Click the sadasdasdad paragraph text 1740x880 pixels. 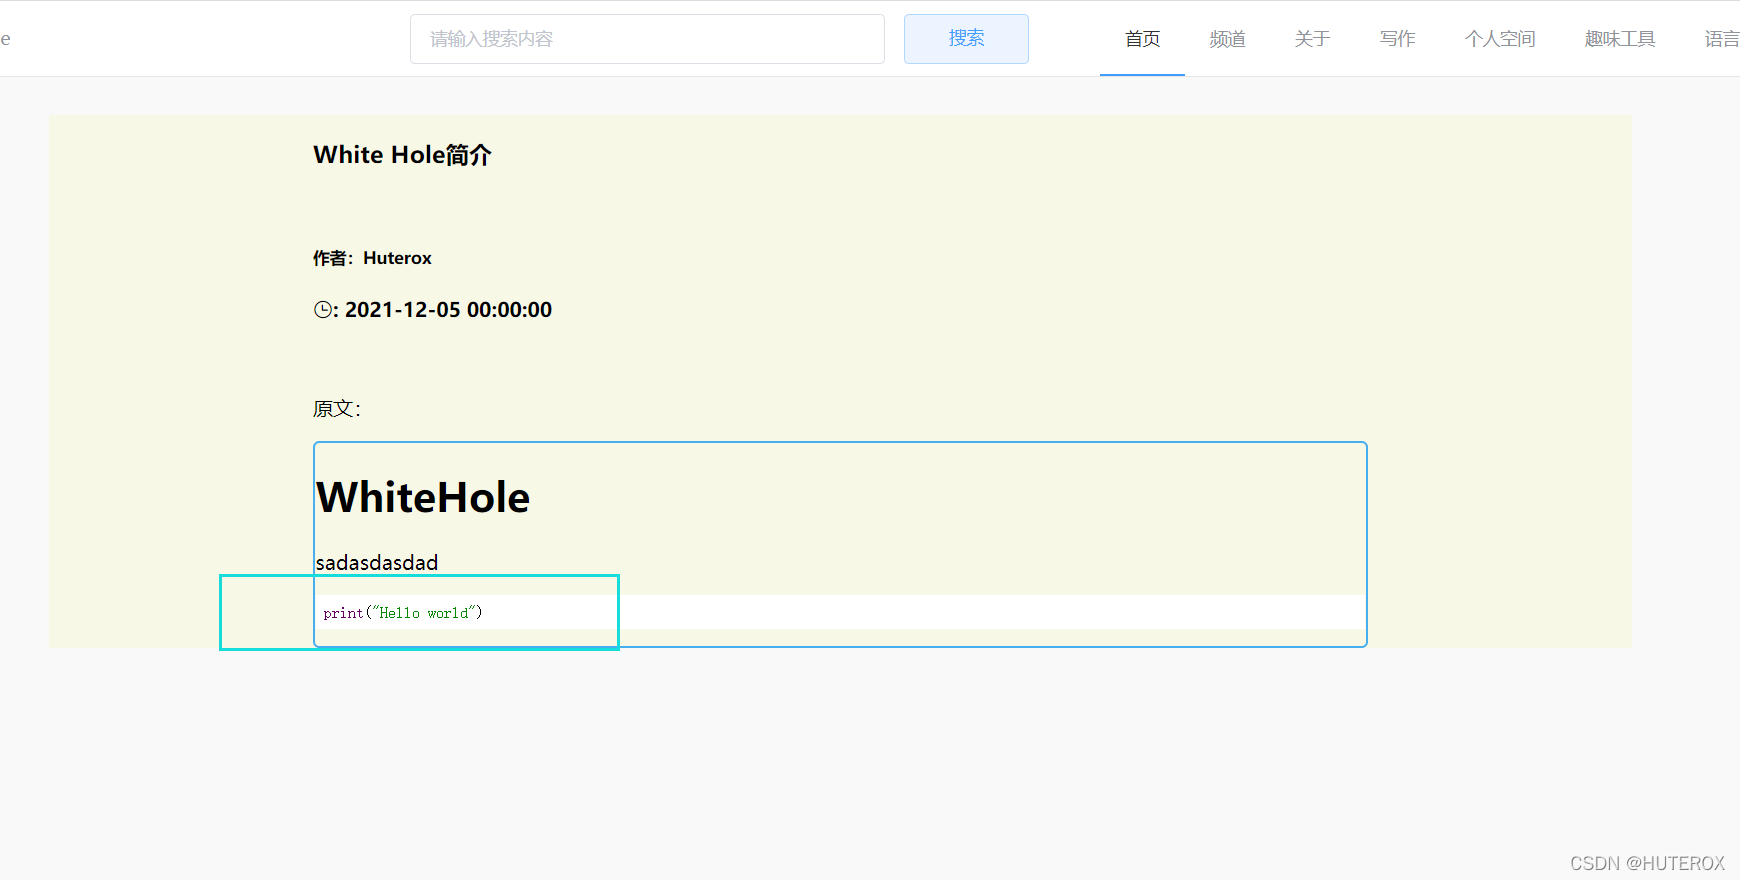(x=377, y=563)
